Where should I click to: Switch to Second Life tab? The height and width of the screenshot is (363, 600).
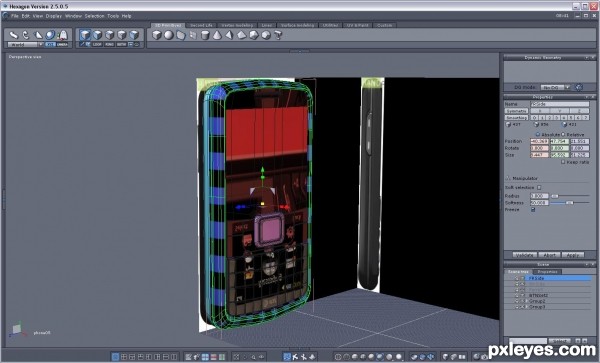click(x=201, y=25)
